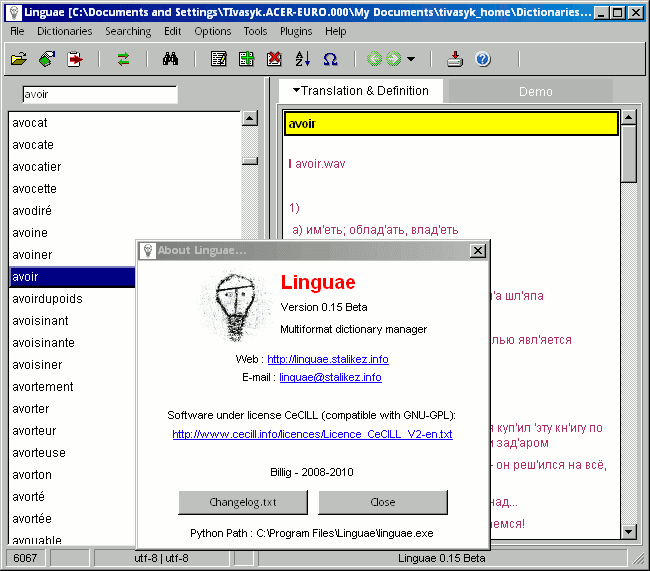Click the blue help question mark icon
The image size is (650, 571).
click(483, 59)
